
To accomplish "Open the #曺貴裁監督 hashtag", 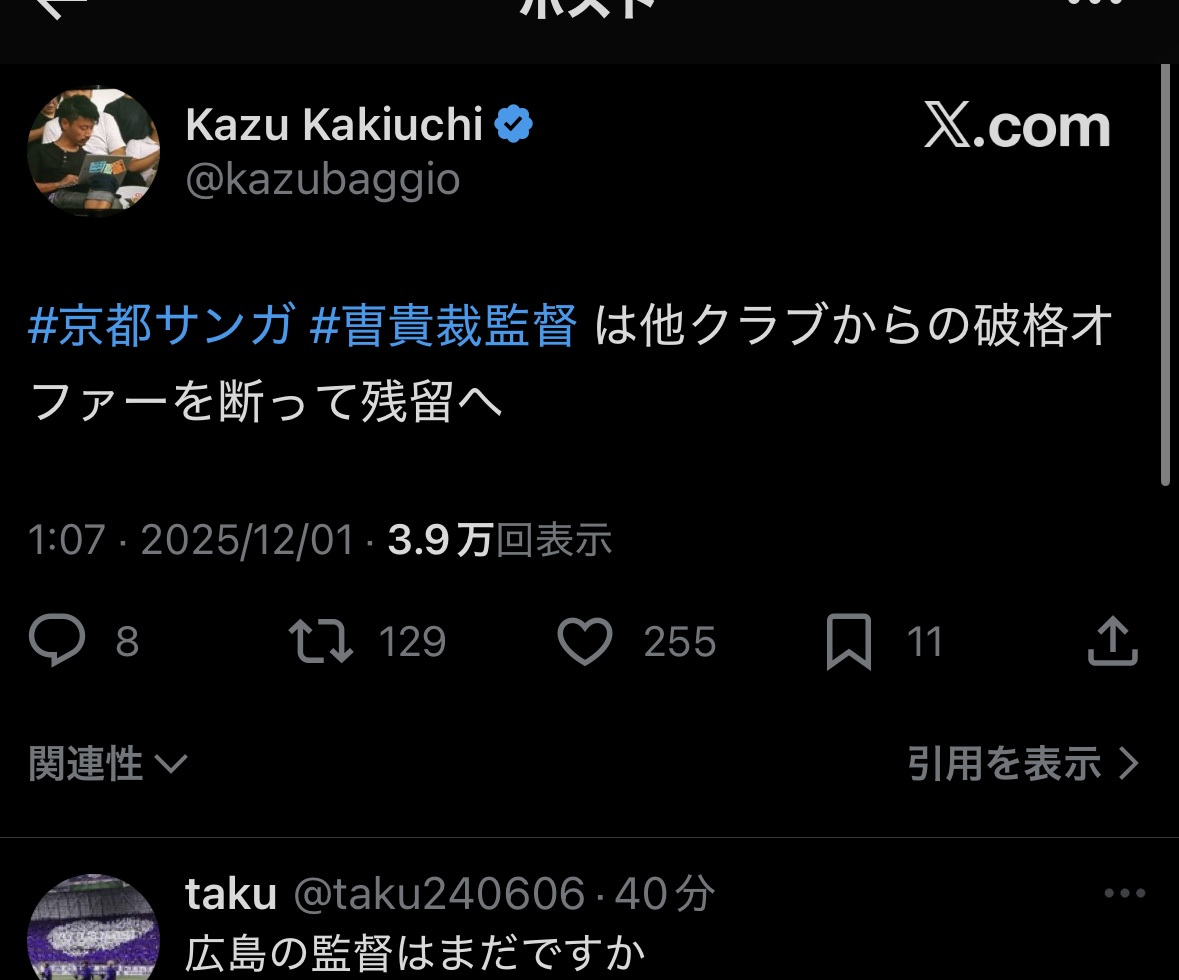I will [x=443, y=325].
